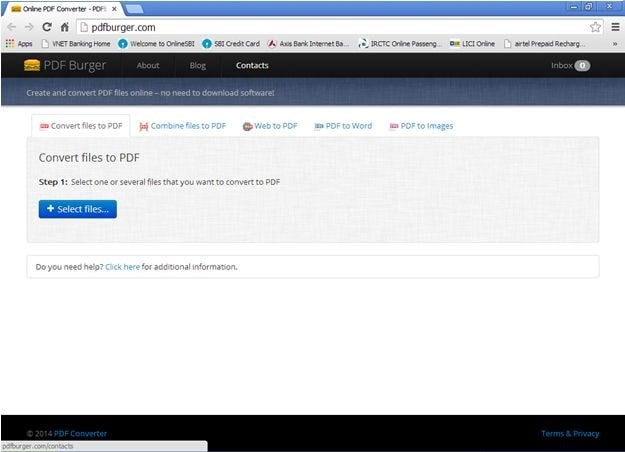Screen dimensions: 625x452
Task: Reload the page with refresh icon
Action: [47, 27]
